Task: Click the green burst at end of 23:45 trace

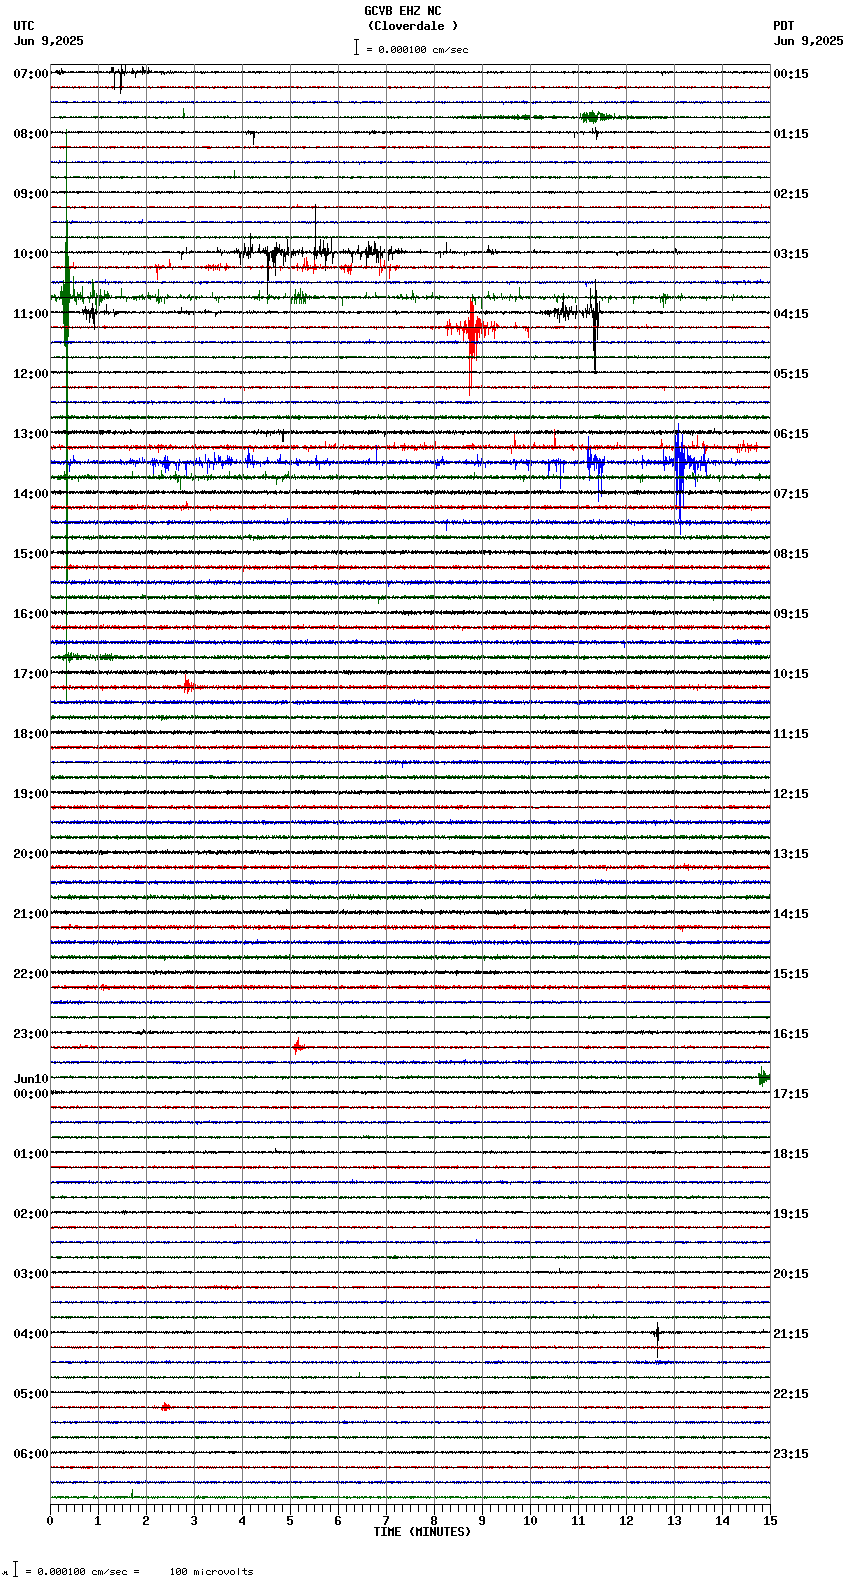Action: [763, 1077]
